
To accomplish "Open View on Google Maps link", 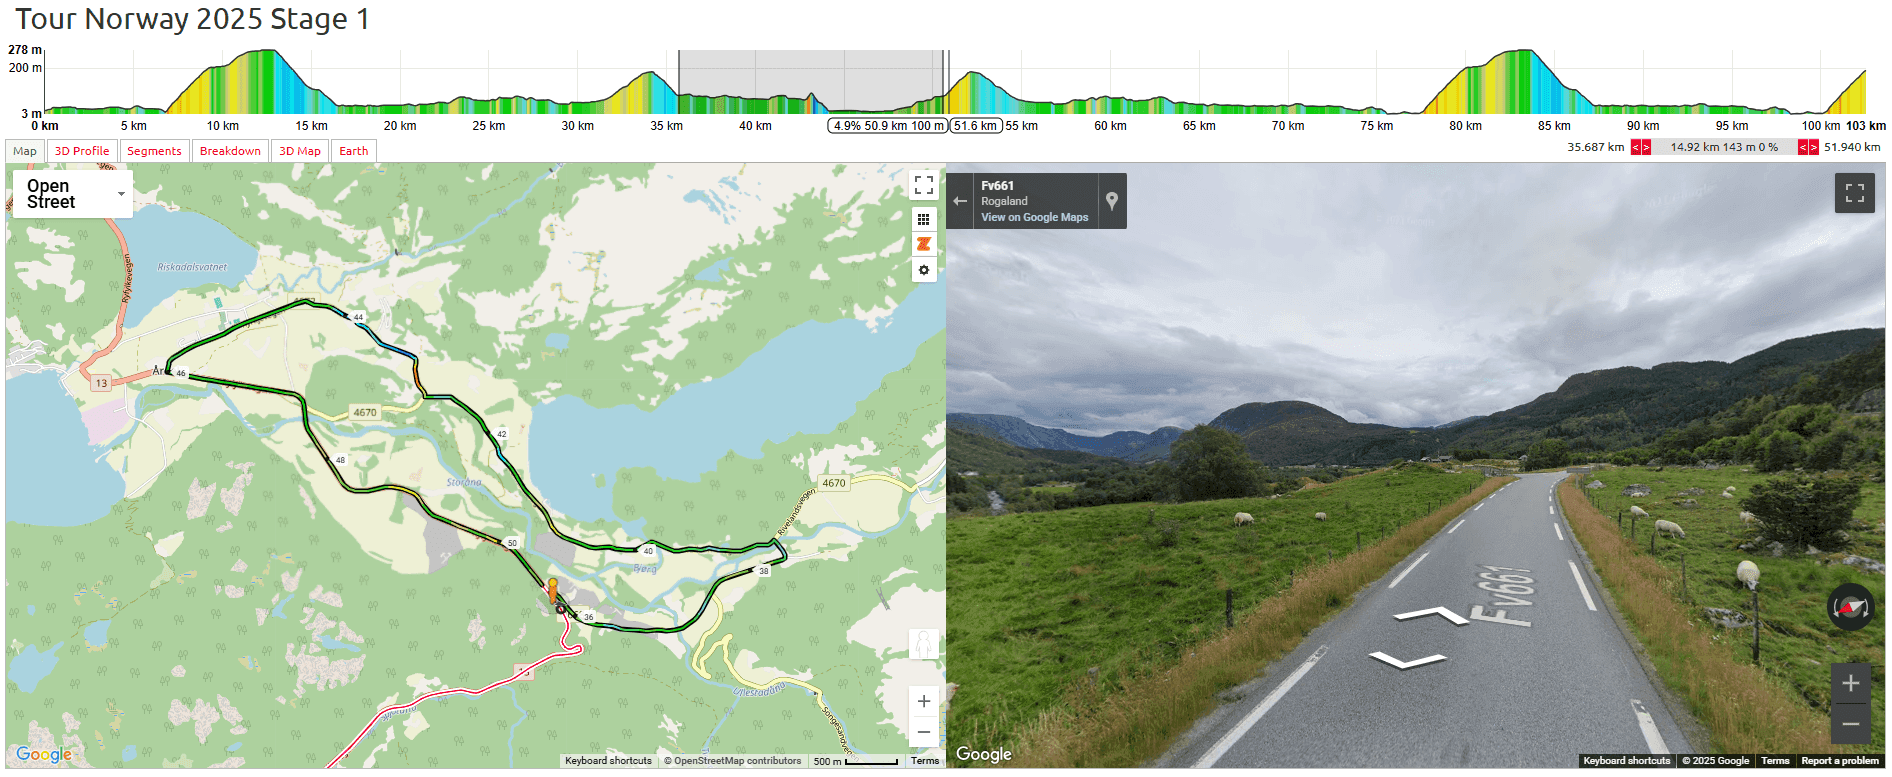I will [x=1034, y=217].
